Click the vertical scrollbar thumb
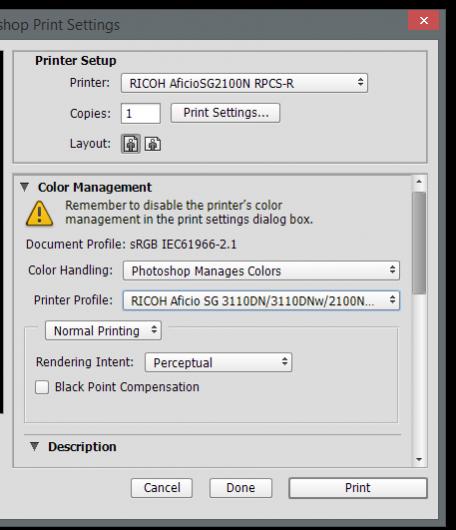This screenshot has width=456, height=530. [419, 243]
